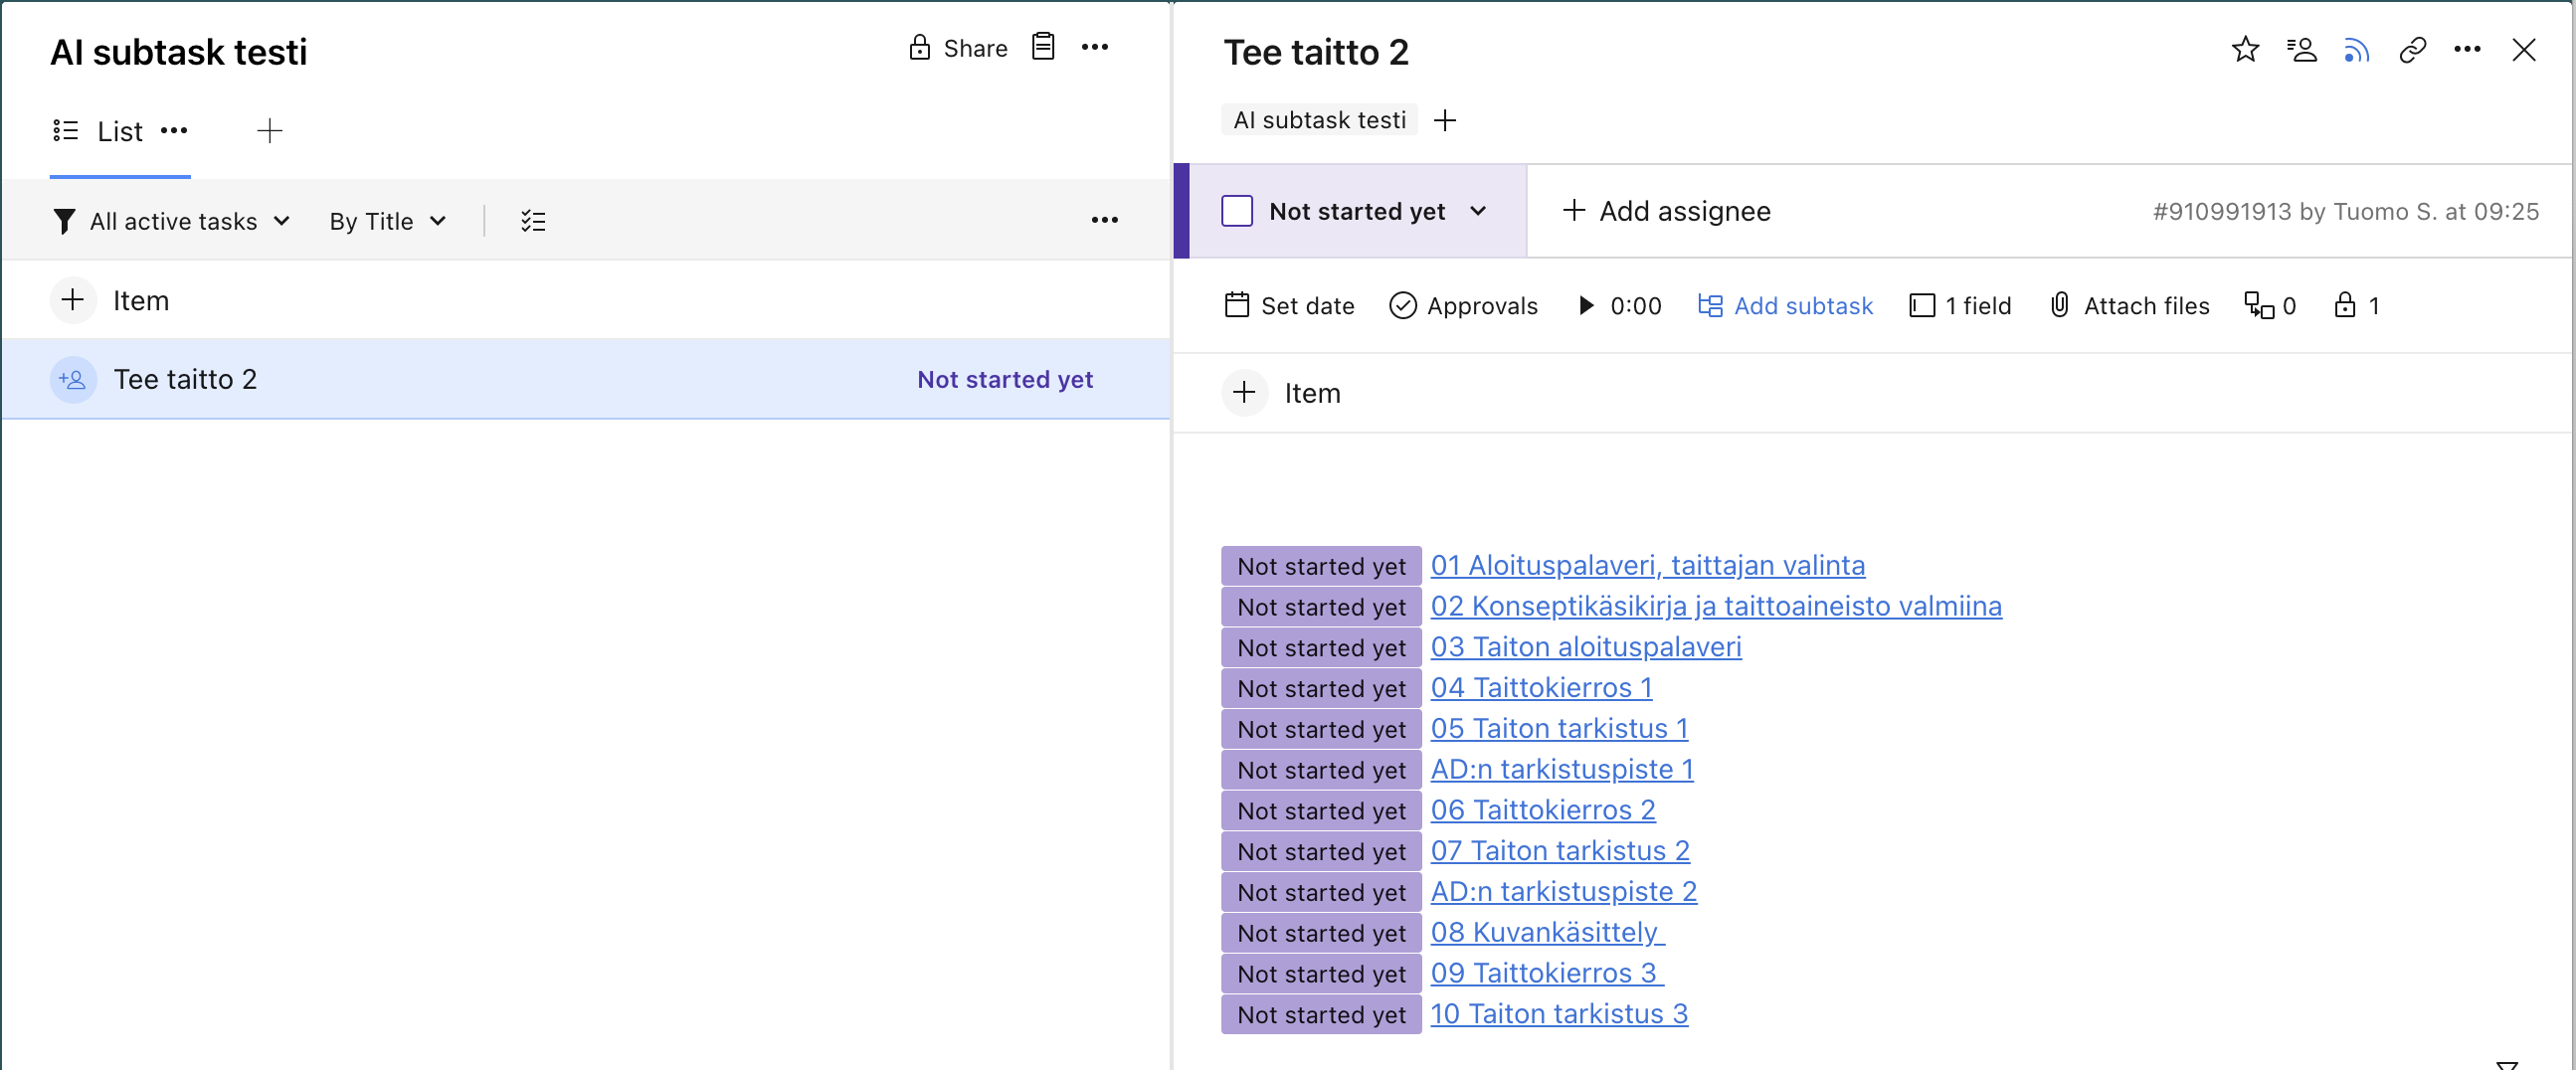Click Add assignee in task panel
Image resolution: width=2576 pixels, height=1070 pixels.
click(1666, 211)
